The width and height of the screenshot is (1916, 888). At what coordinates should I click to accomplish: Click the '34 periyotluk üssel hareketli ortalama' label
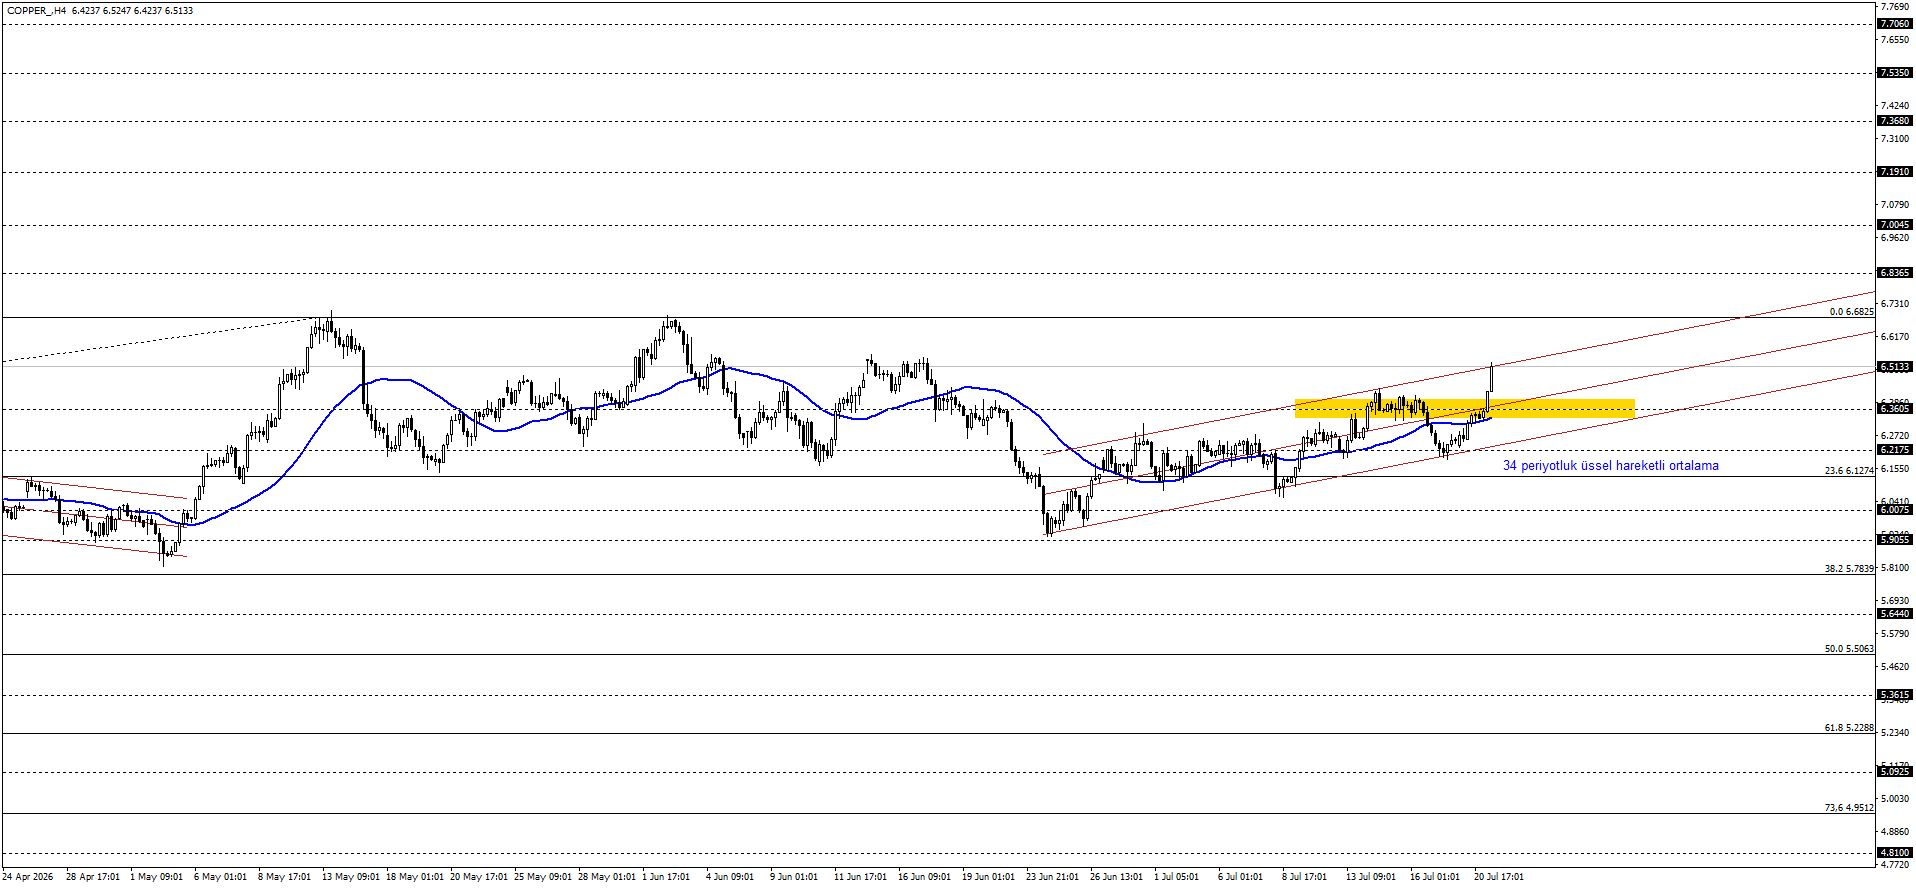[1610, 466]
